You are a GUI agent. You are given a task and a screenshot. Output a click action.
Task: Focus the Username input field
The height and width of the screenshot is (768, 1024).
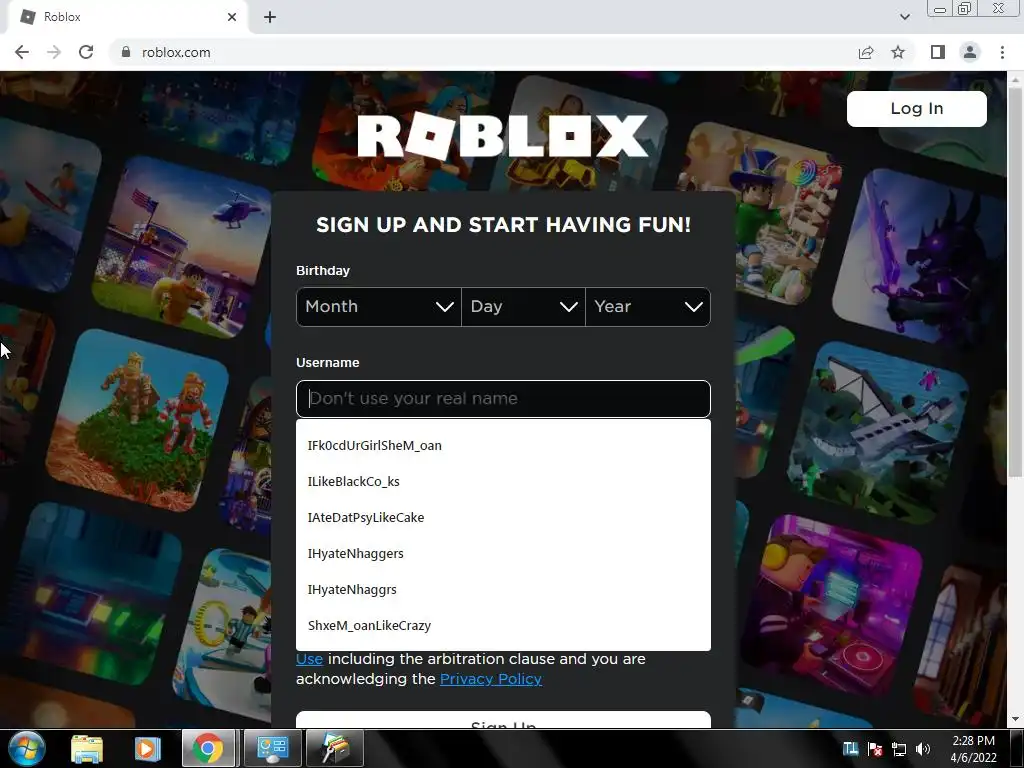coord(503,398)
